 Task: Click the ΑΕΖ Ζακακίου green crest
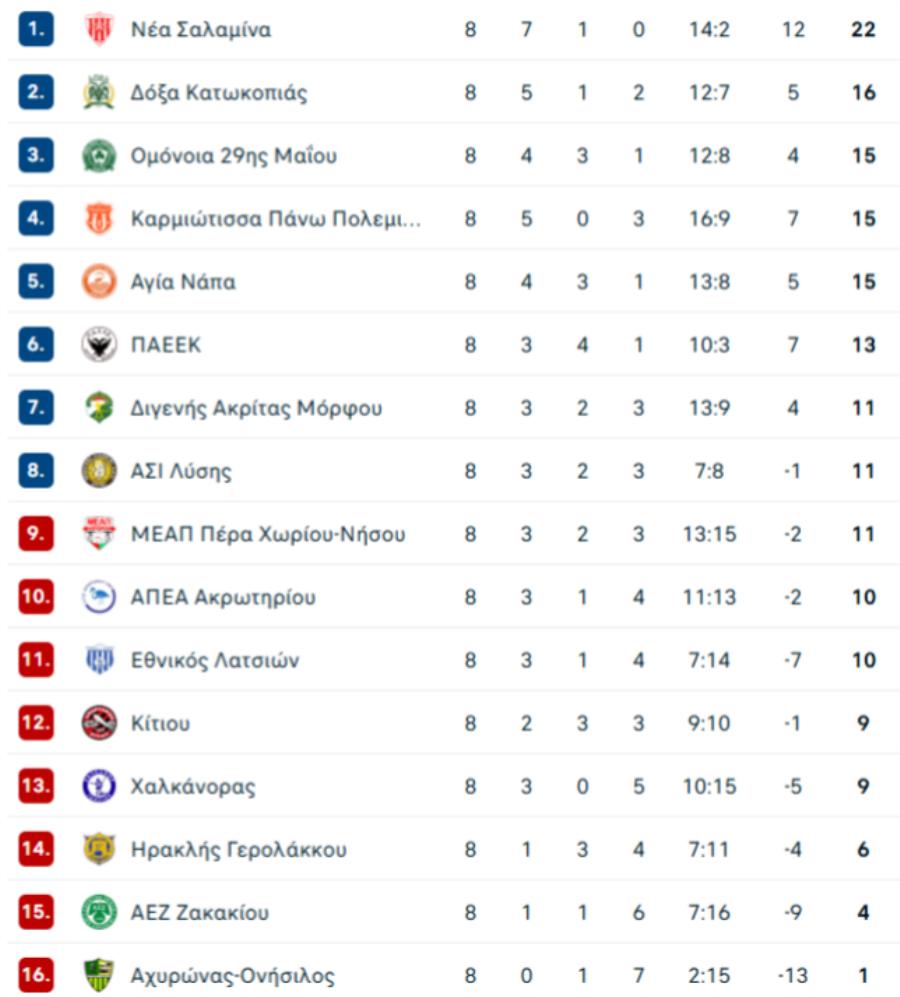tap(98, 912)
